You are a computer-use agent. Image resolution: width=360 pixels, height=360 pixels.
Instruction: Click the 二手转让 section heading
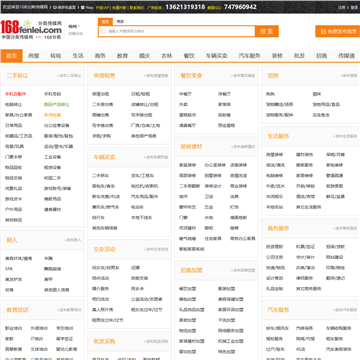tap(17, 76)
